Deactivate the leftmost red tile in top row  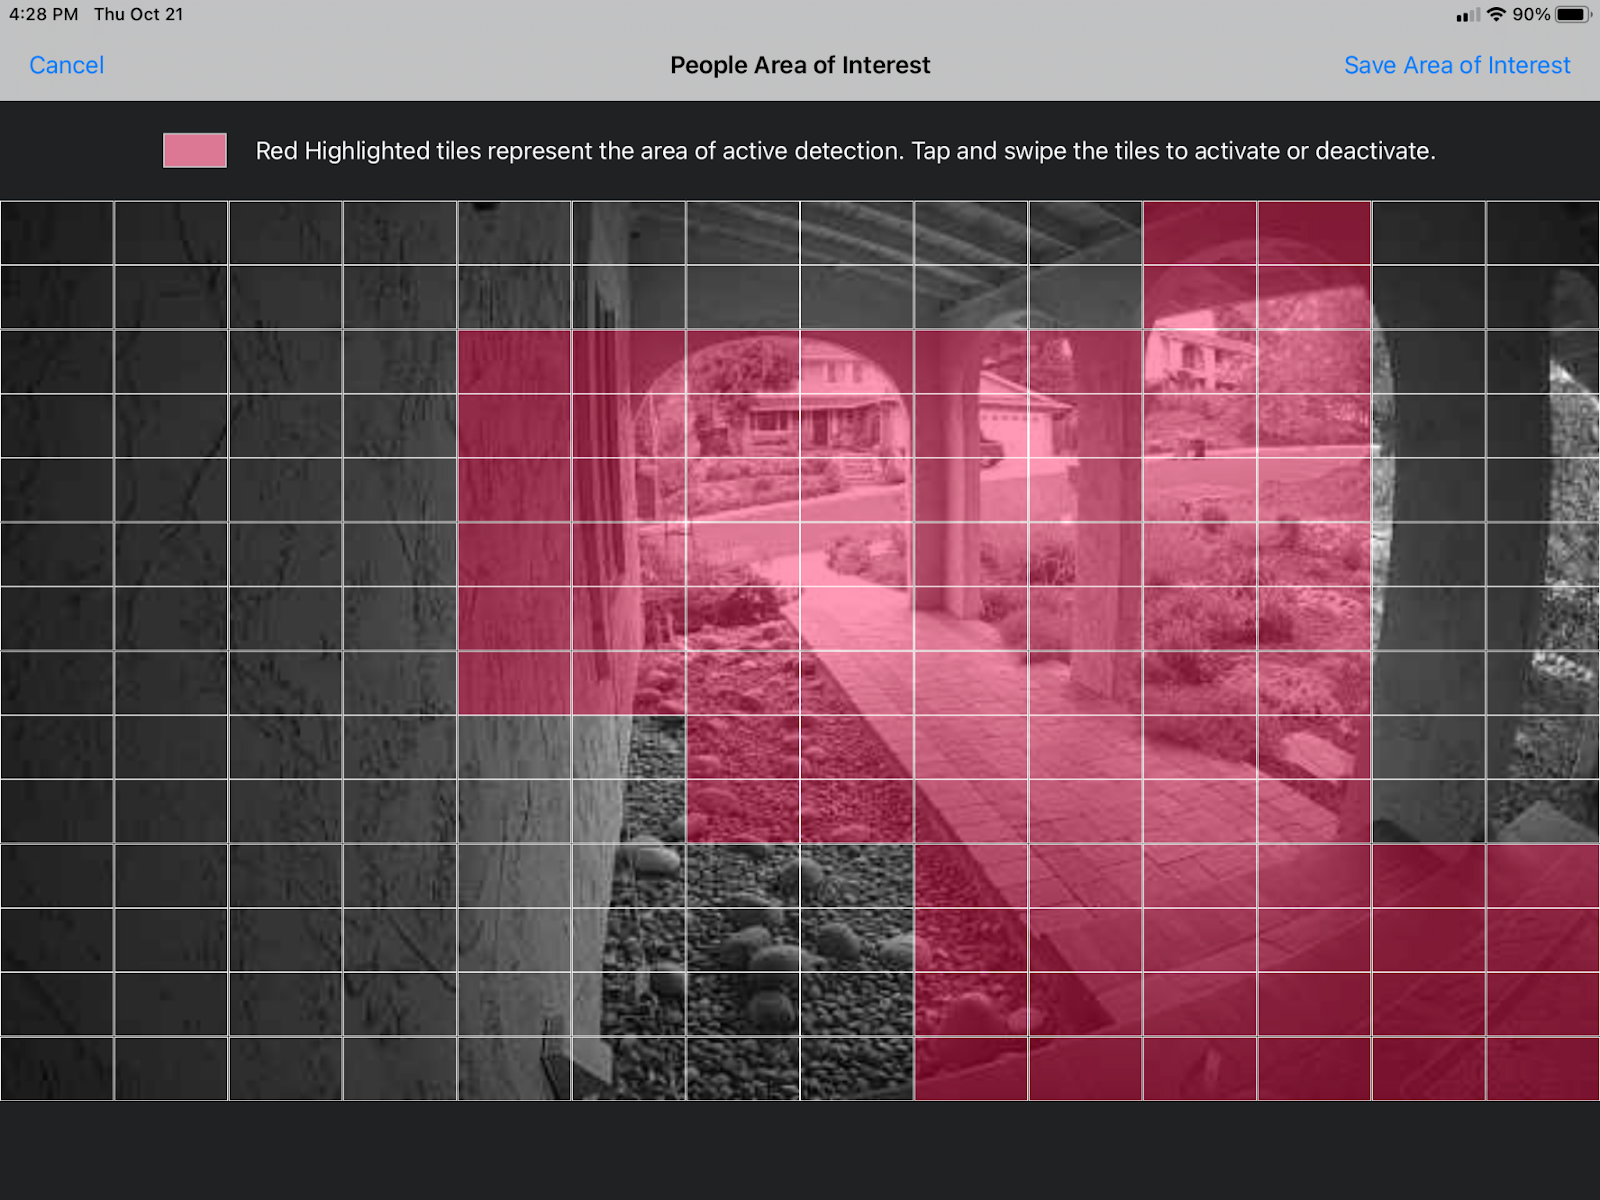pos(1200,233)
